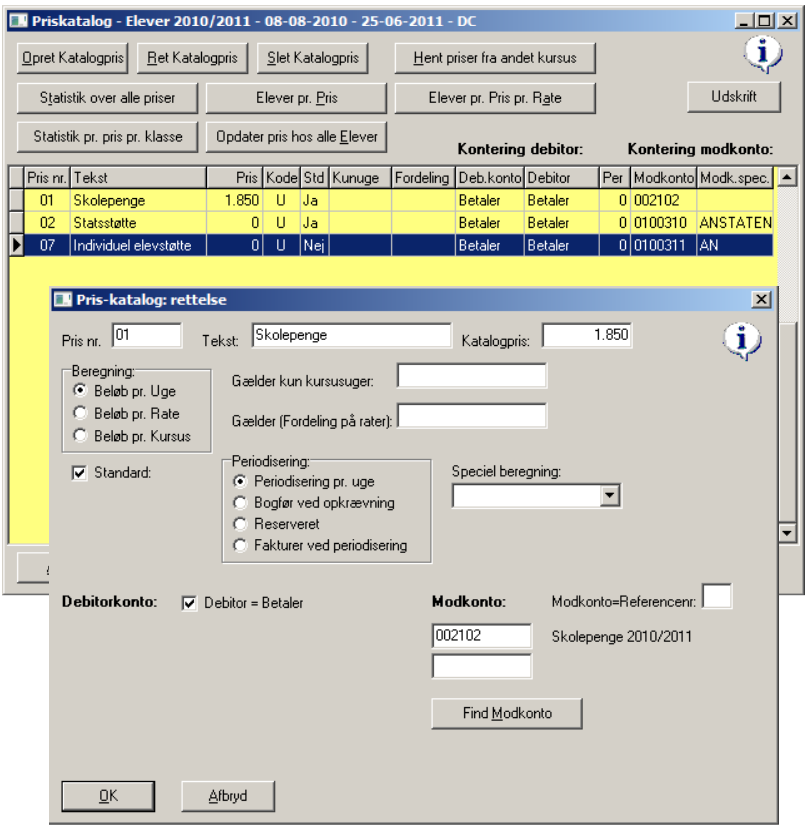Click Opdater pris hos alle Elever
810x836 pixels.
(296, 137)
